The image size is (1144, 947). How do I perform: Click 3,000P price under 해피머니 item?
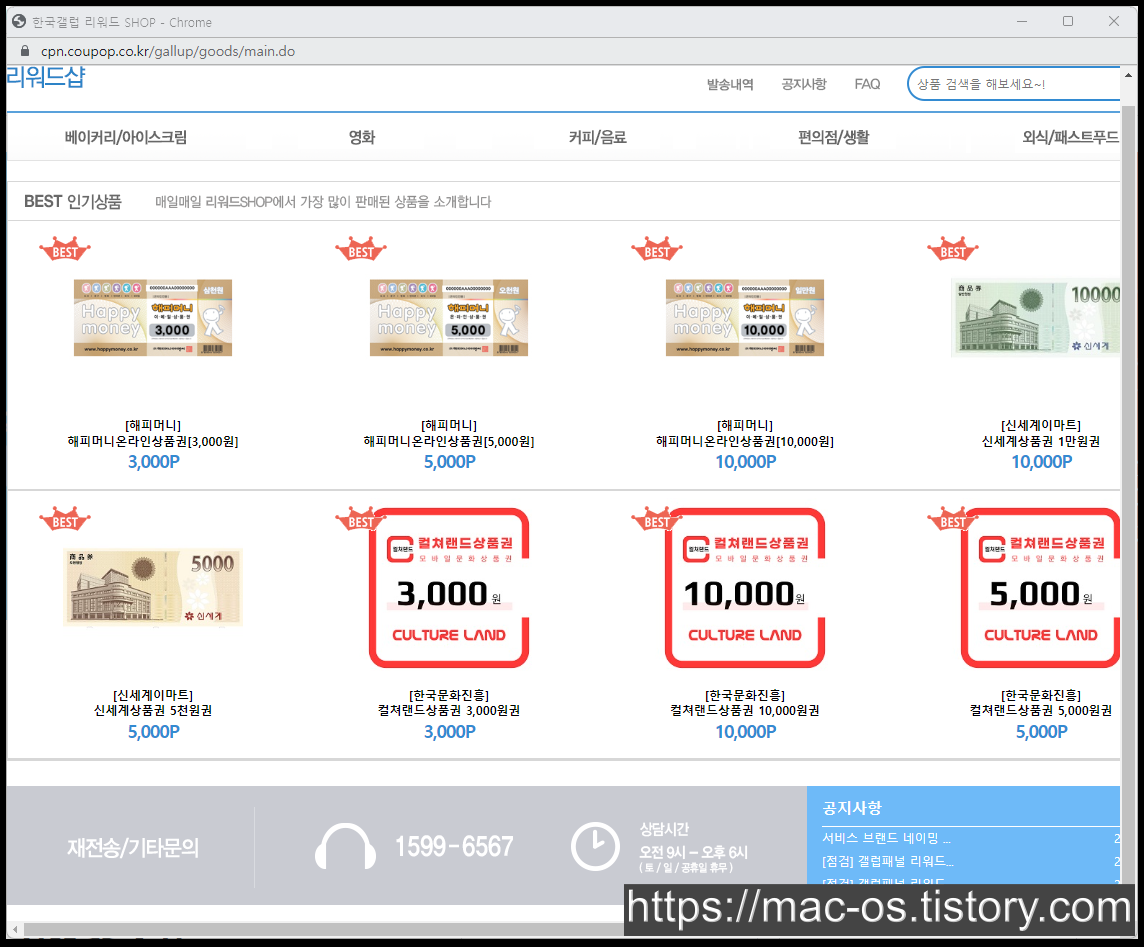click(153, 462)
